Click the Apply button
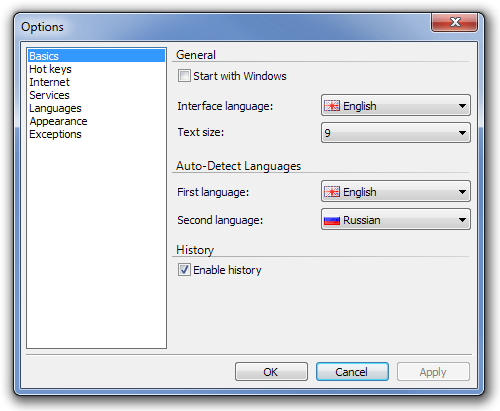500x411 pixels. pos(433,372)
